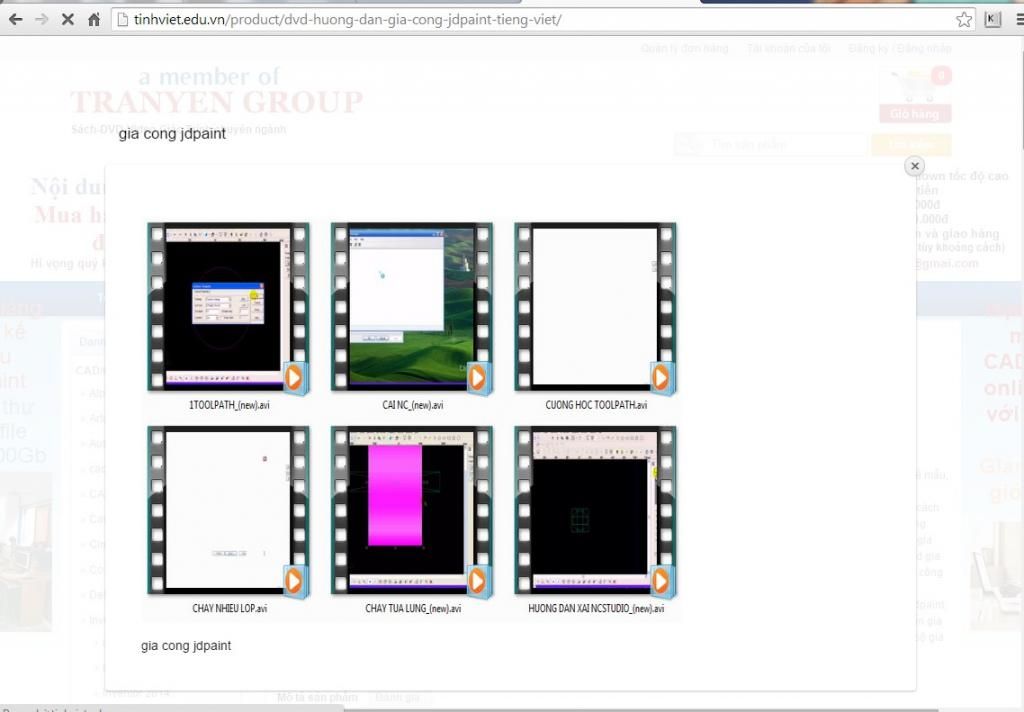Screen dimensions: 1024x712
Task: Click the gia cong jdpaint caption below the thumbnails
Action: (x=186, y=646)
